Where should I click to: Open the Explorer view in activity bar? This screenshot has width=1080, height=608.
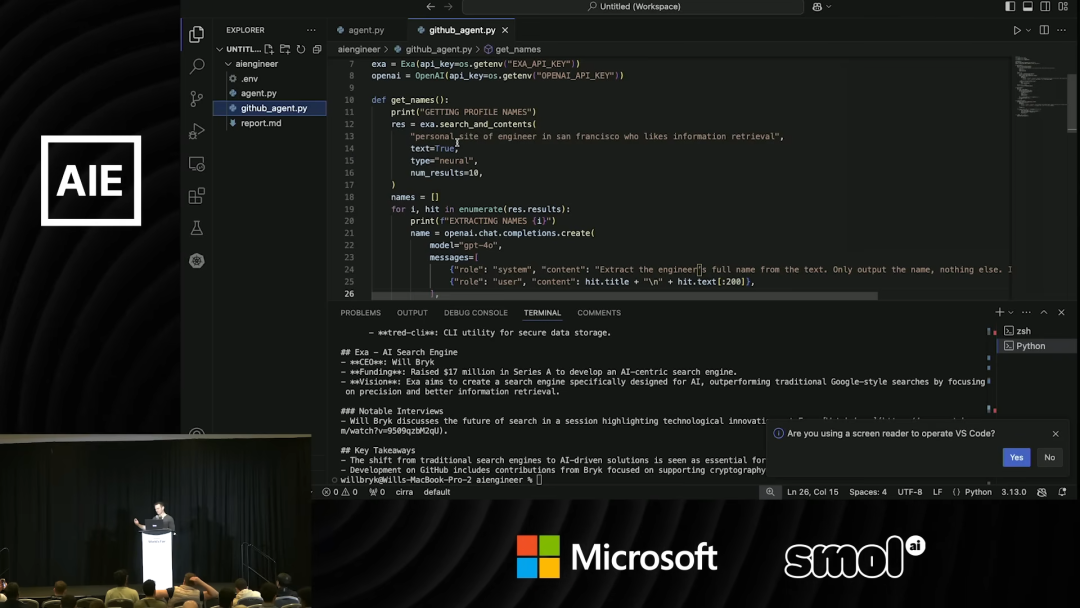coord(196,34)
